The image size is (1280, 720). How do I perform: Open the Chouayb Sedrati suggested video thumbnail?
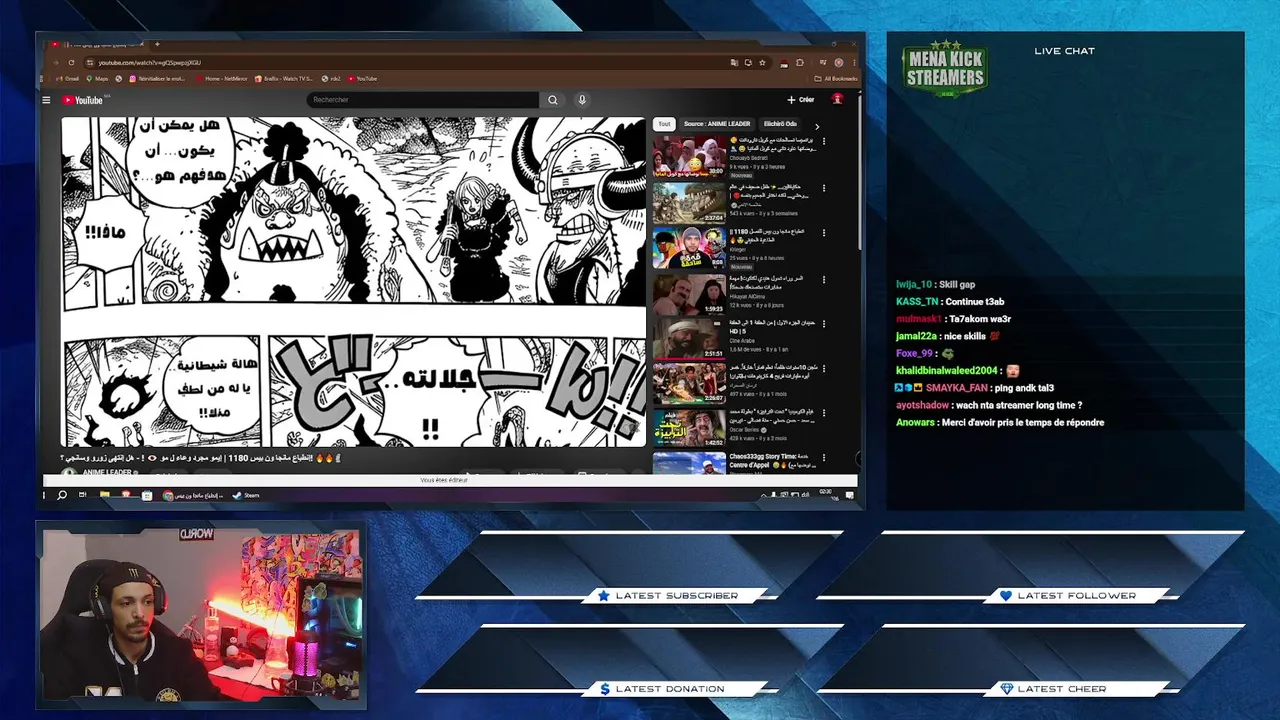689,157
